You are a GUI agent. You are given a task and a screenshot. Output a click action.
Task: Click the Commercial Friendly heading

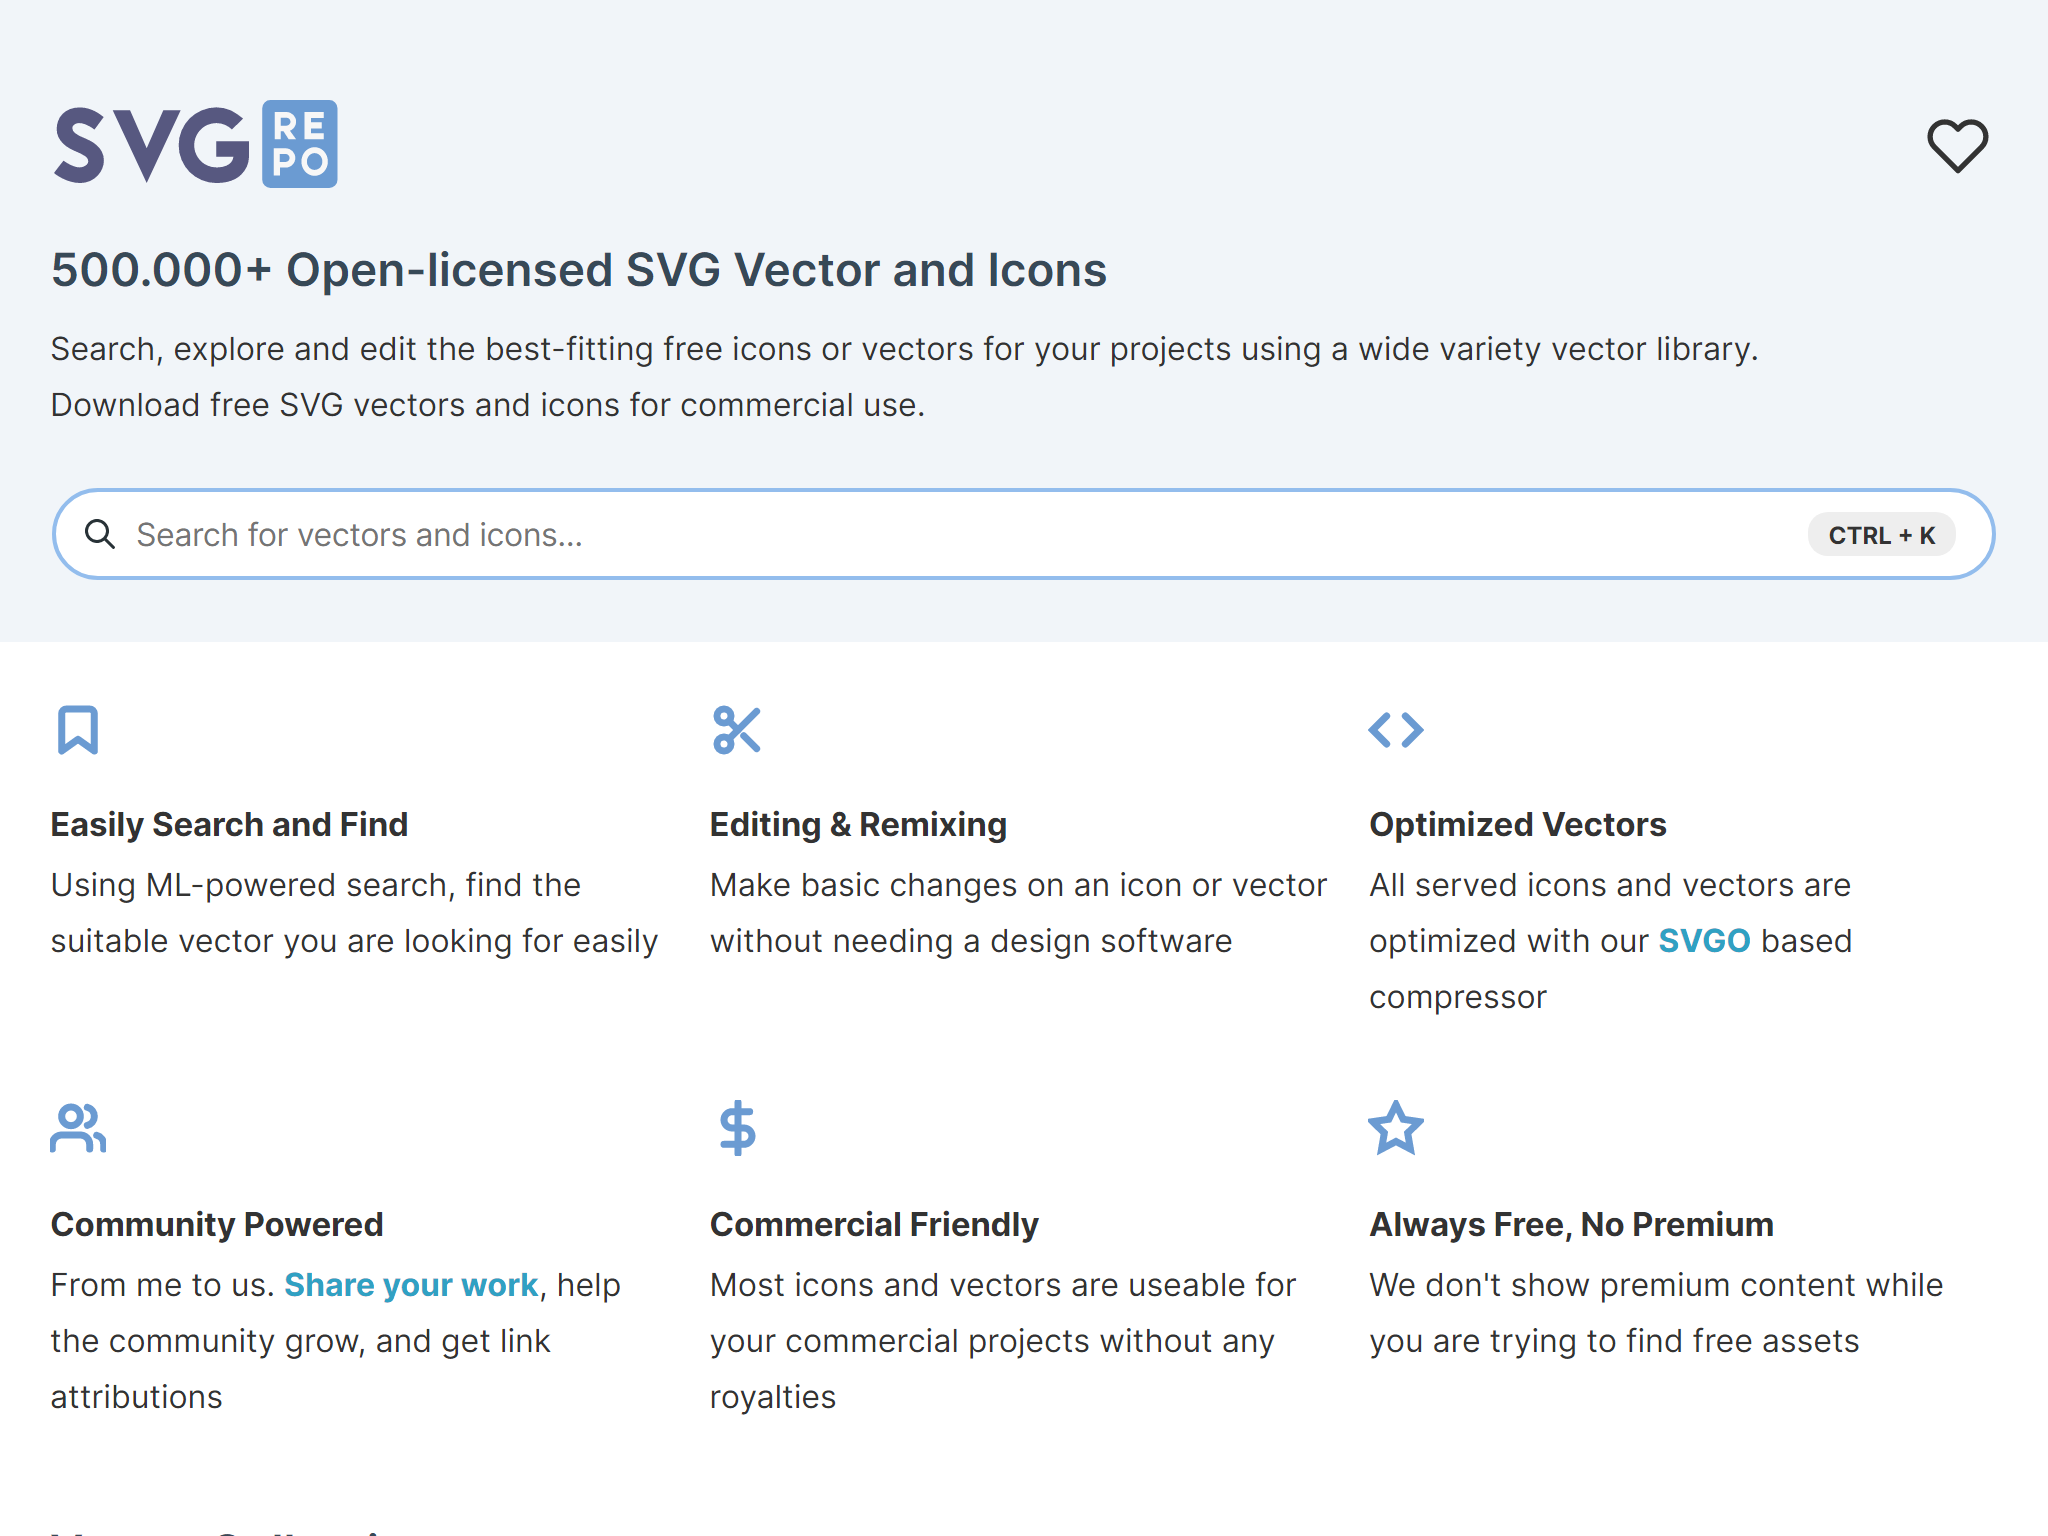coord(874,1224)
